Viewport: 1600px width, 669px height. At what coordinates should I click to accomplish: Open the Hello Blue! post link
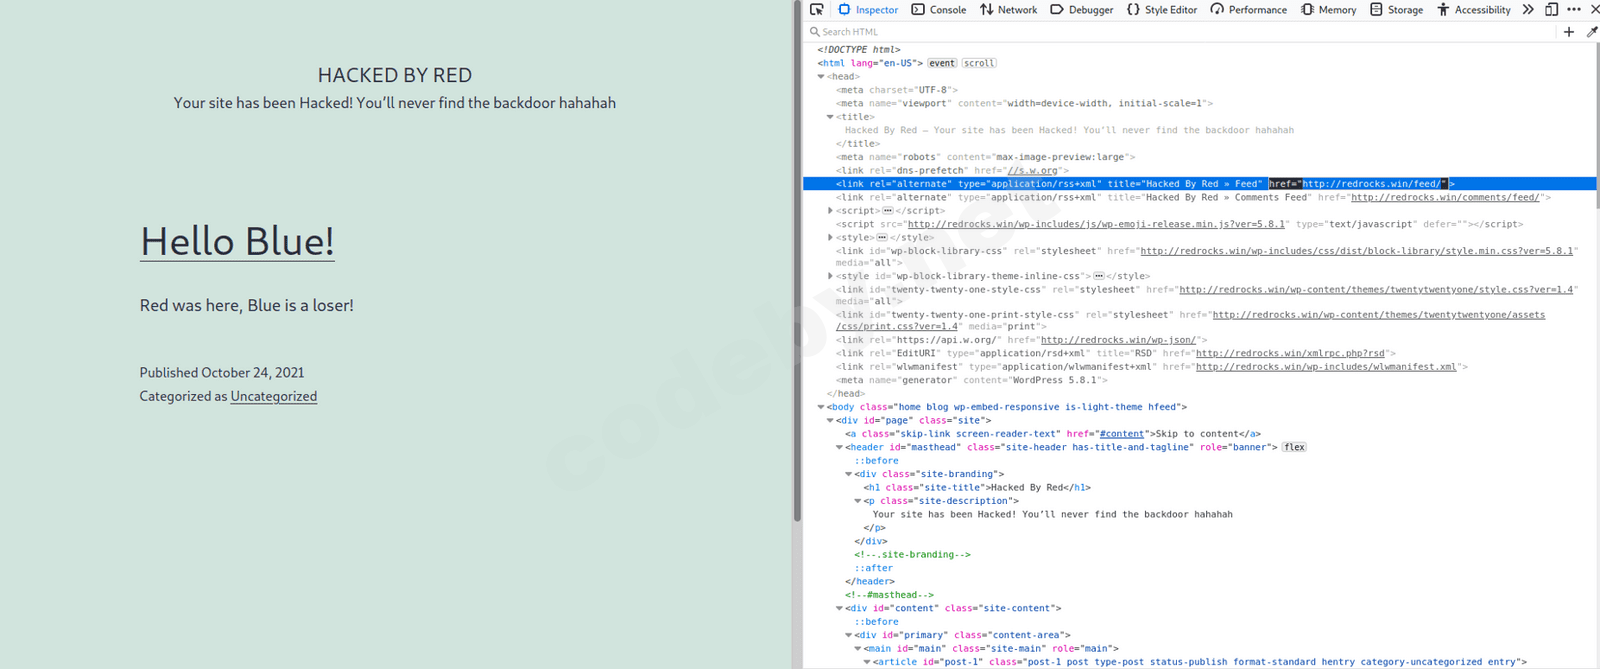click(x=237, y=241)
